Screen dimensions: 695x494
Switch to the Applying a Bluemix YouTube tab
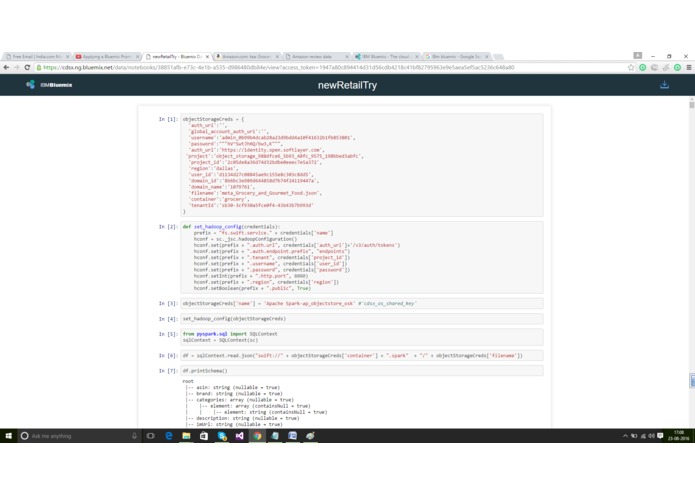(x=106, y=57)
